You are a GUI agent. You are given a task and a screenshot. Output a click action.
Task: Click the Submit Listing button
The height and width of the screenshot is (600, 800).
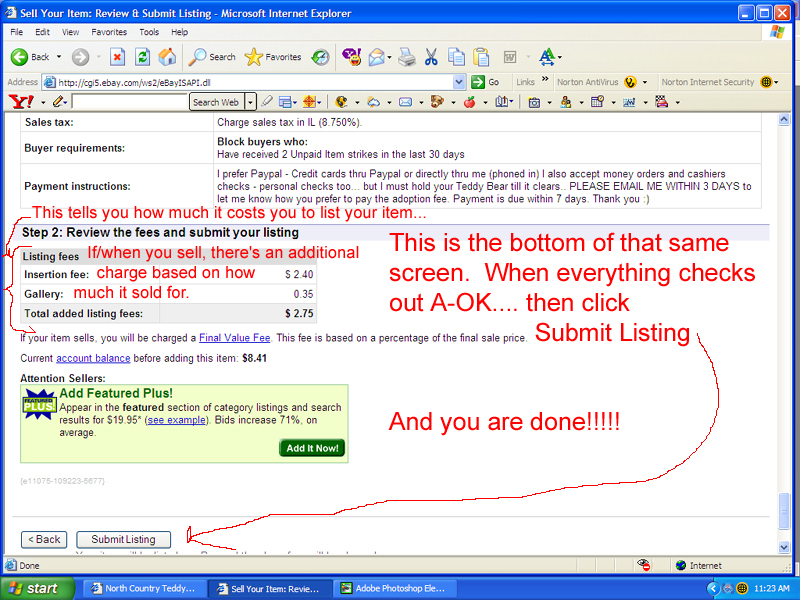click(x=124, y=539)
